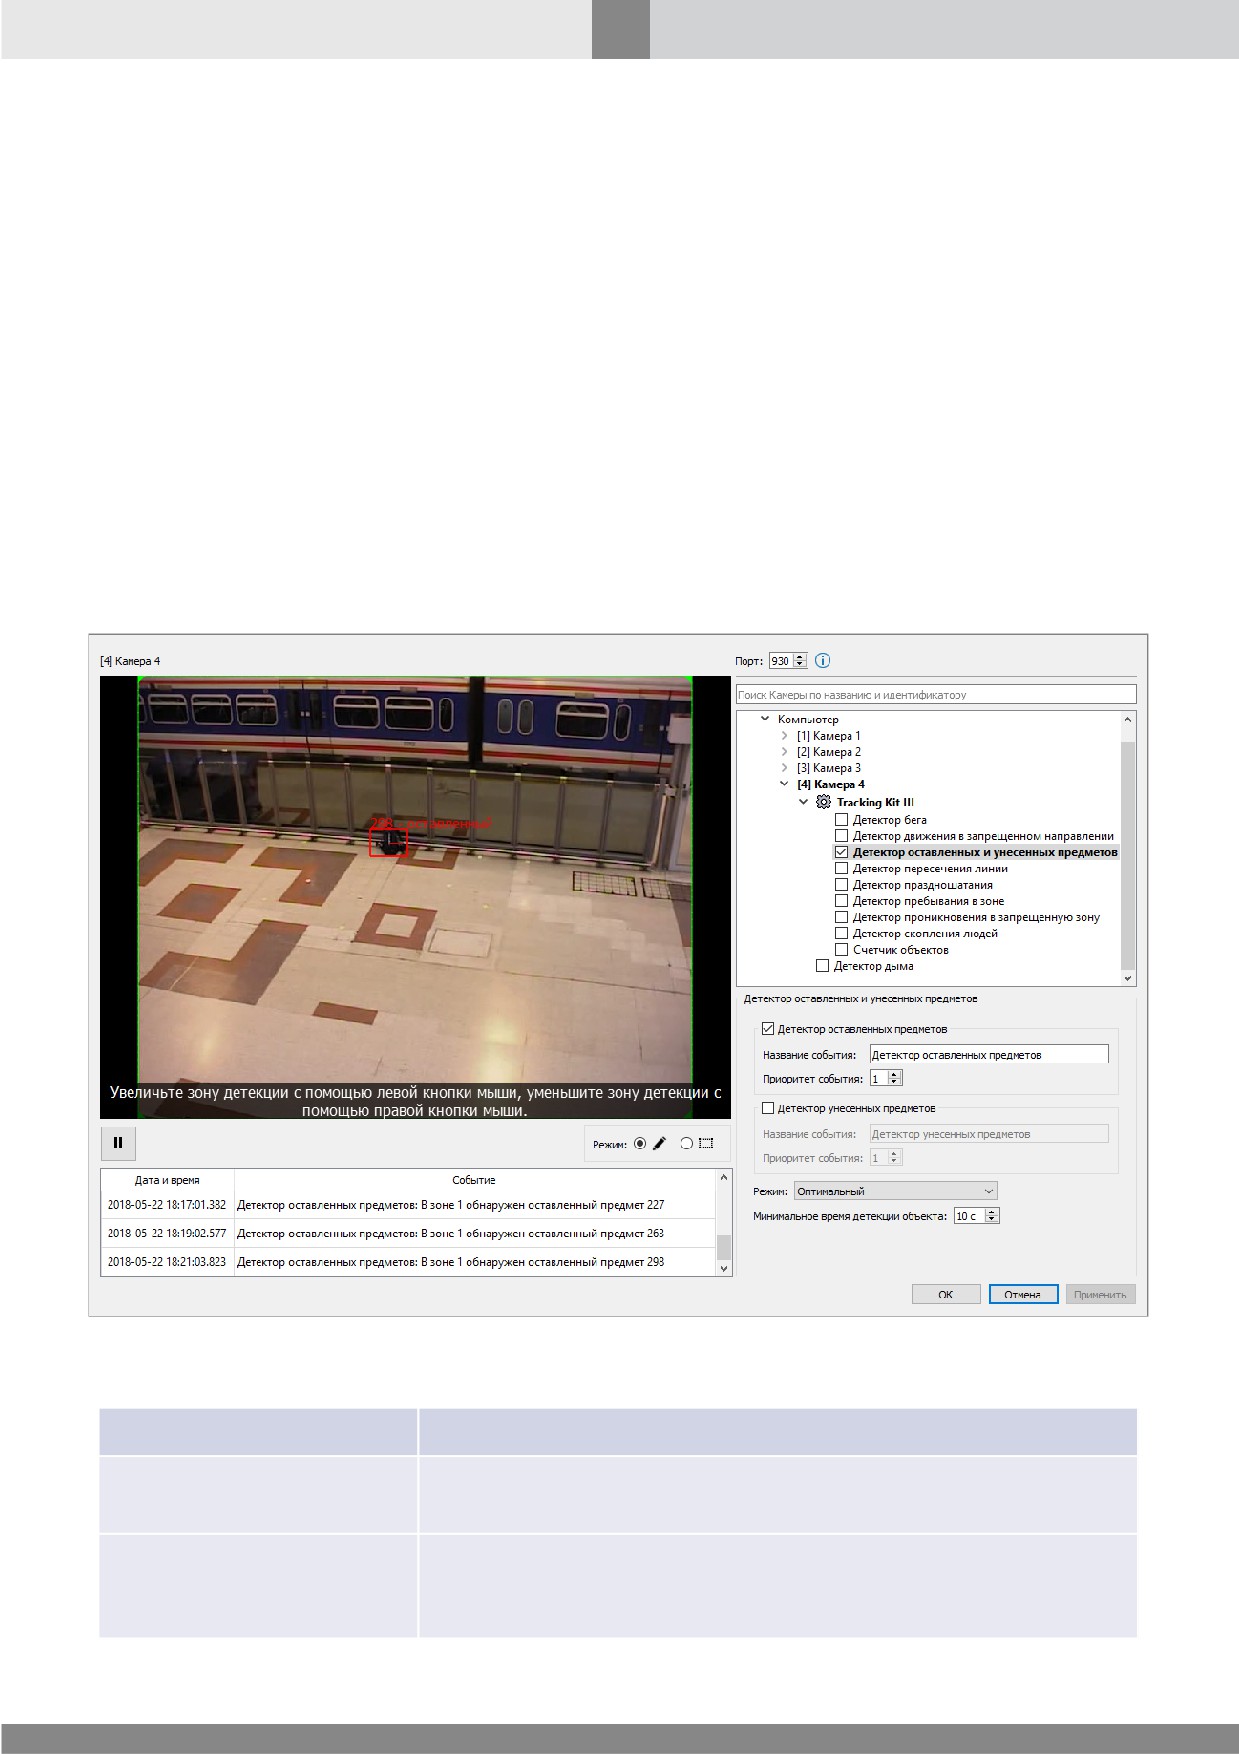Viewport: 1239px width, 1754px height.
Task: Select the rectangle selection mode icon
Action: [x=706, y=1143]
